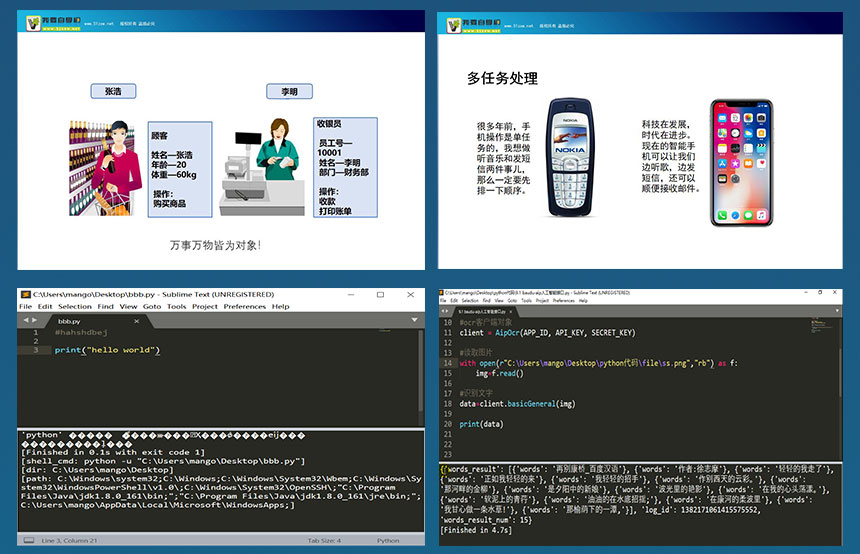The width and height of the screenshot is (860, 554).
Task: Open Help menu in the baidu-aip Sublime window
Action: tap(583, 301)
